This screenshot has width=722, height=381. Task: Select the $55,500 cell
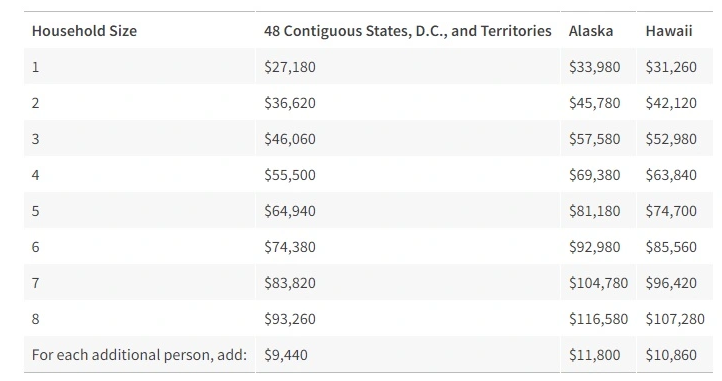[290, 175]
